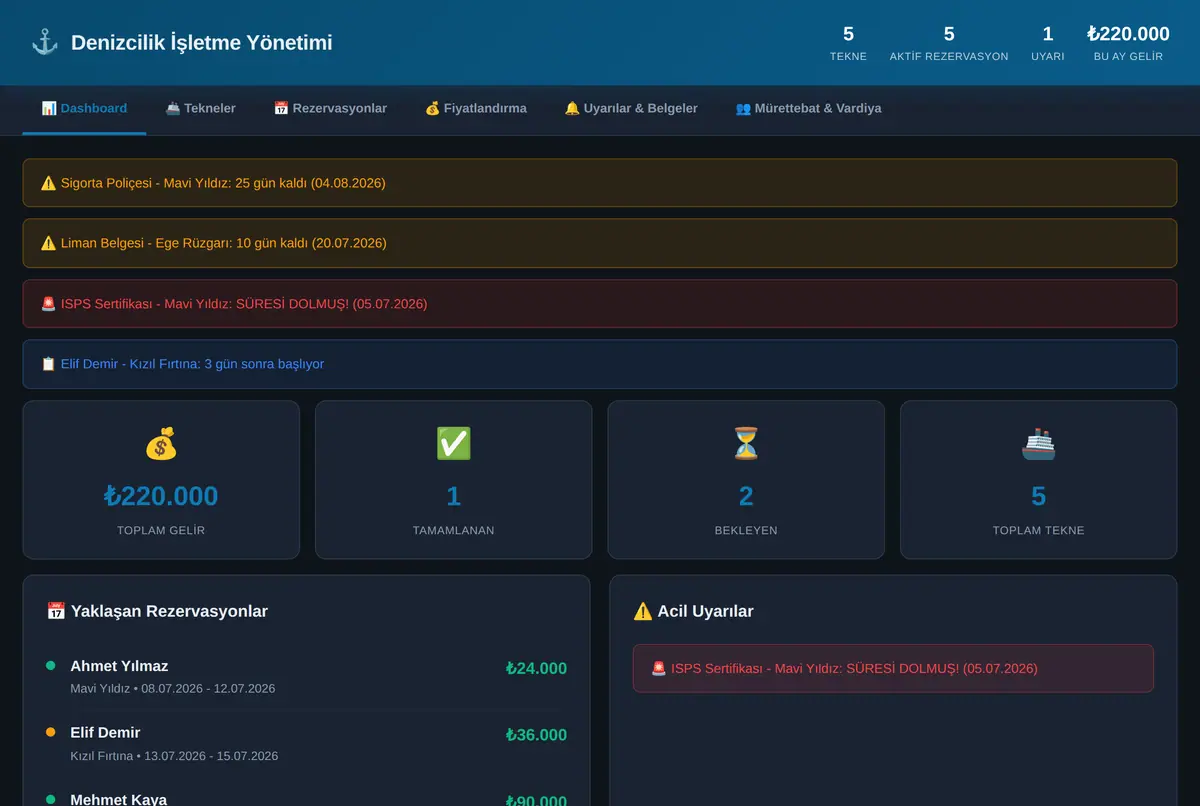1200x806 pixels.
Task: Click the Bu Ay Gelir header stat
Action: pos(1128,43)
